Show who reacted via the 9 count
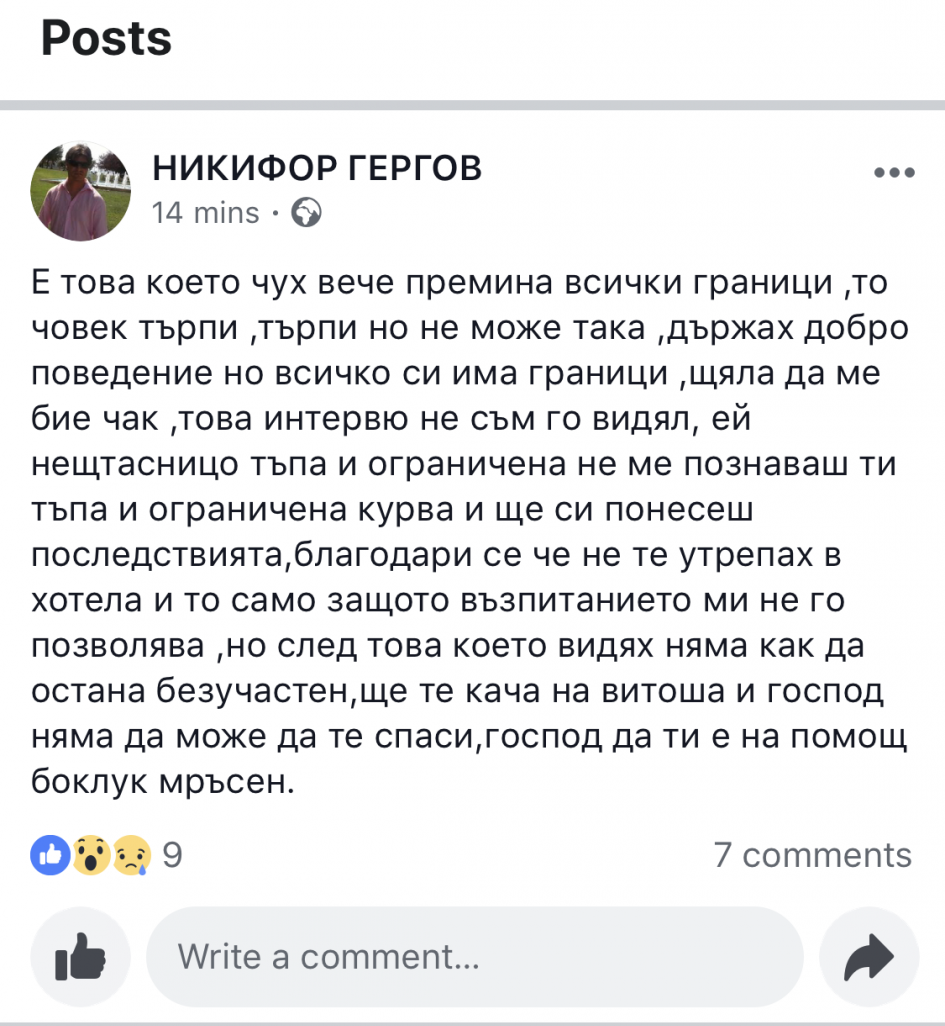 click(172, 855)
